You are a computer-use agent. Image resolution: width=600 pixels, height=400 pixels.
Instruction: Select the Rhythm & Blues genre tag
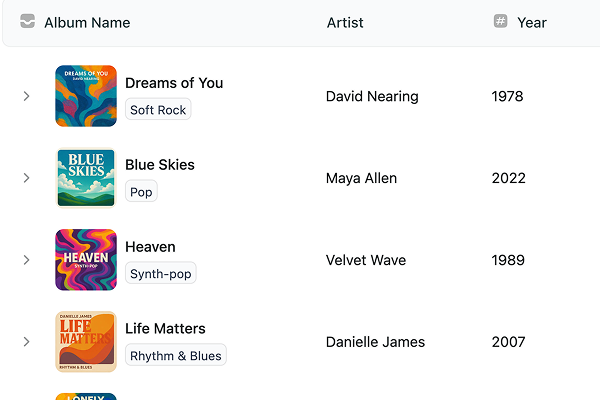tap(176, 355)
